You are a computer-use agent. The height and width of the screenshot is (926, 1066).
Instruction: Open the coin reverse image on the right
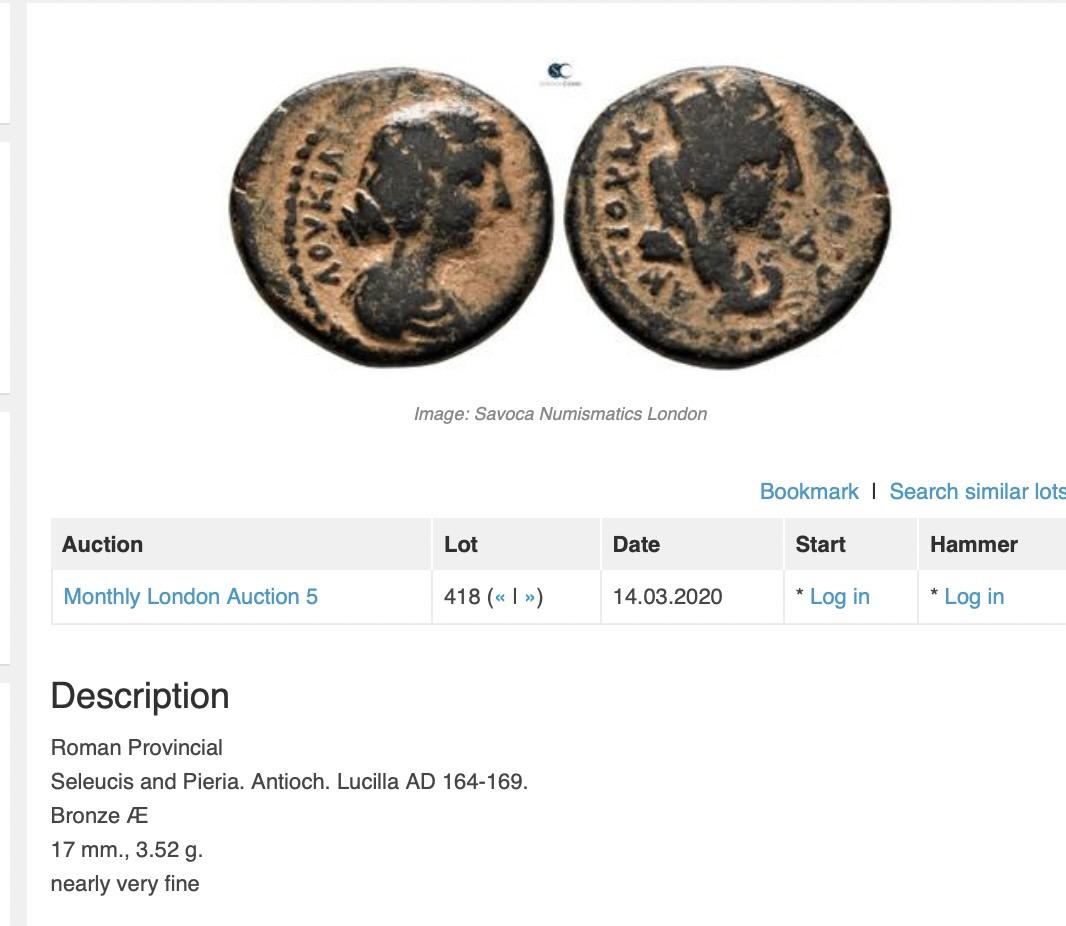729,217
